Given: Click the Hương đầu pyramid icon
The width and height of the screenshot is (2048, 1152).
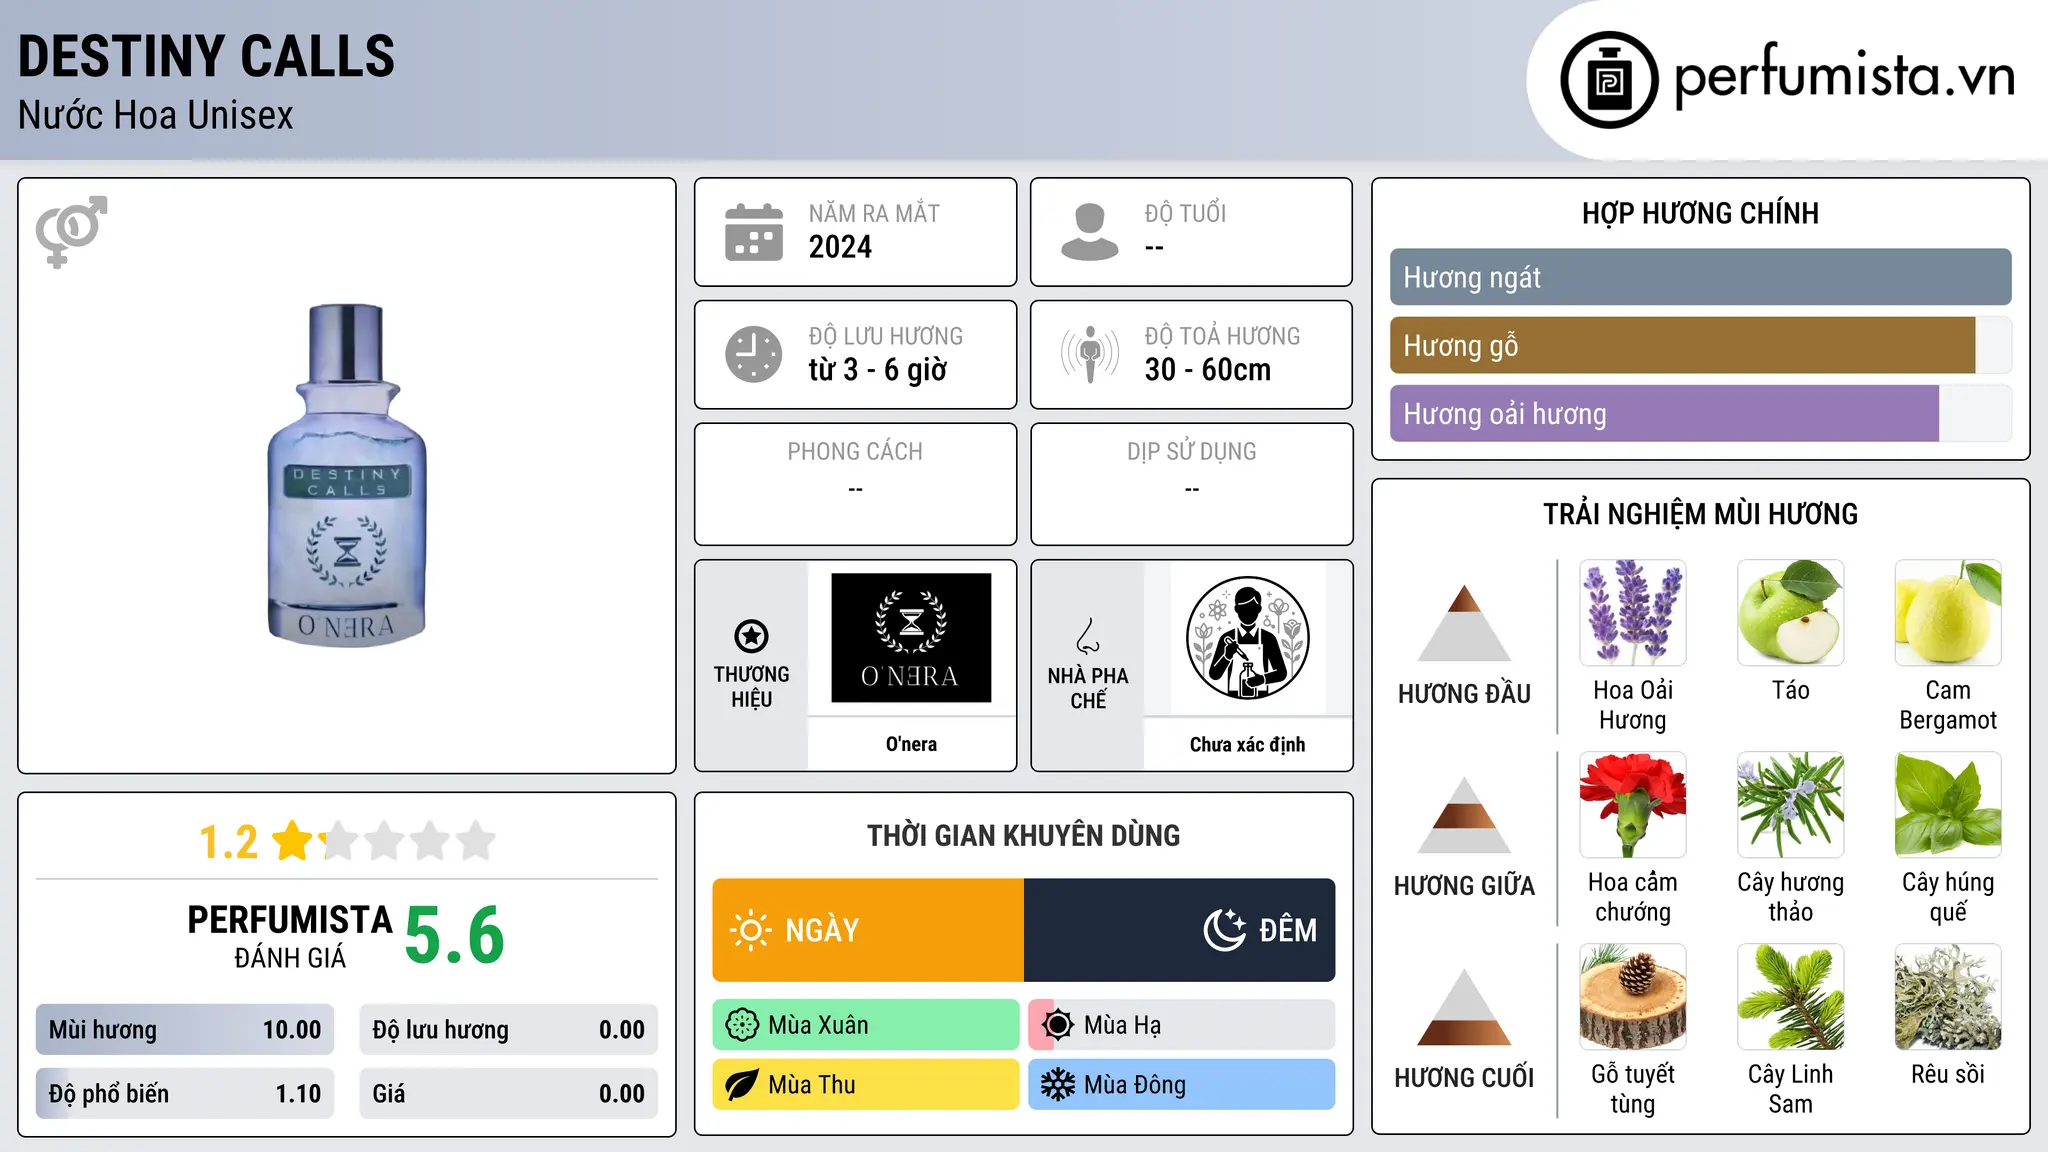Looking at the screenshot, I should pos(1464,623).
